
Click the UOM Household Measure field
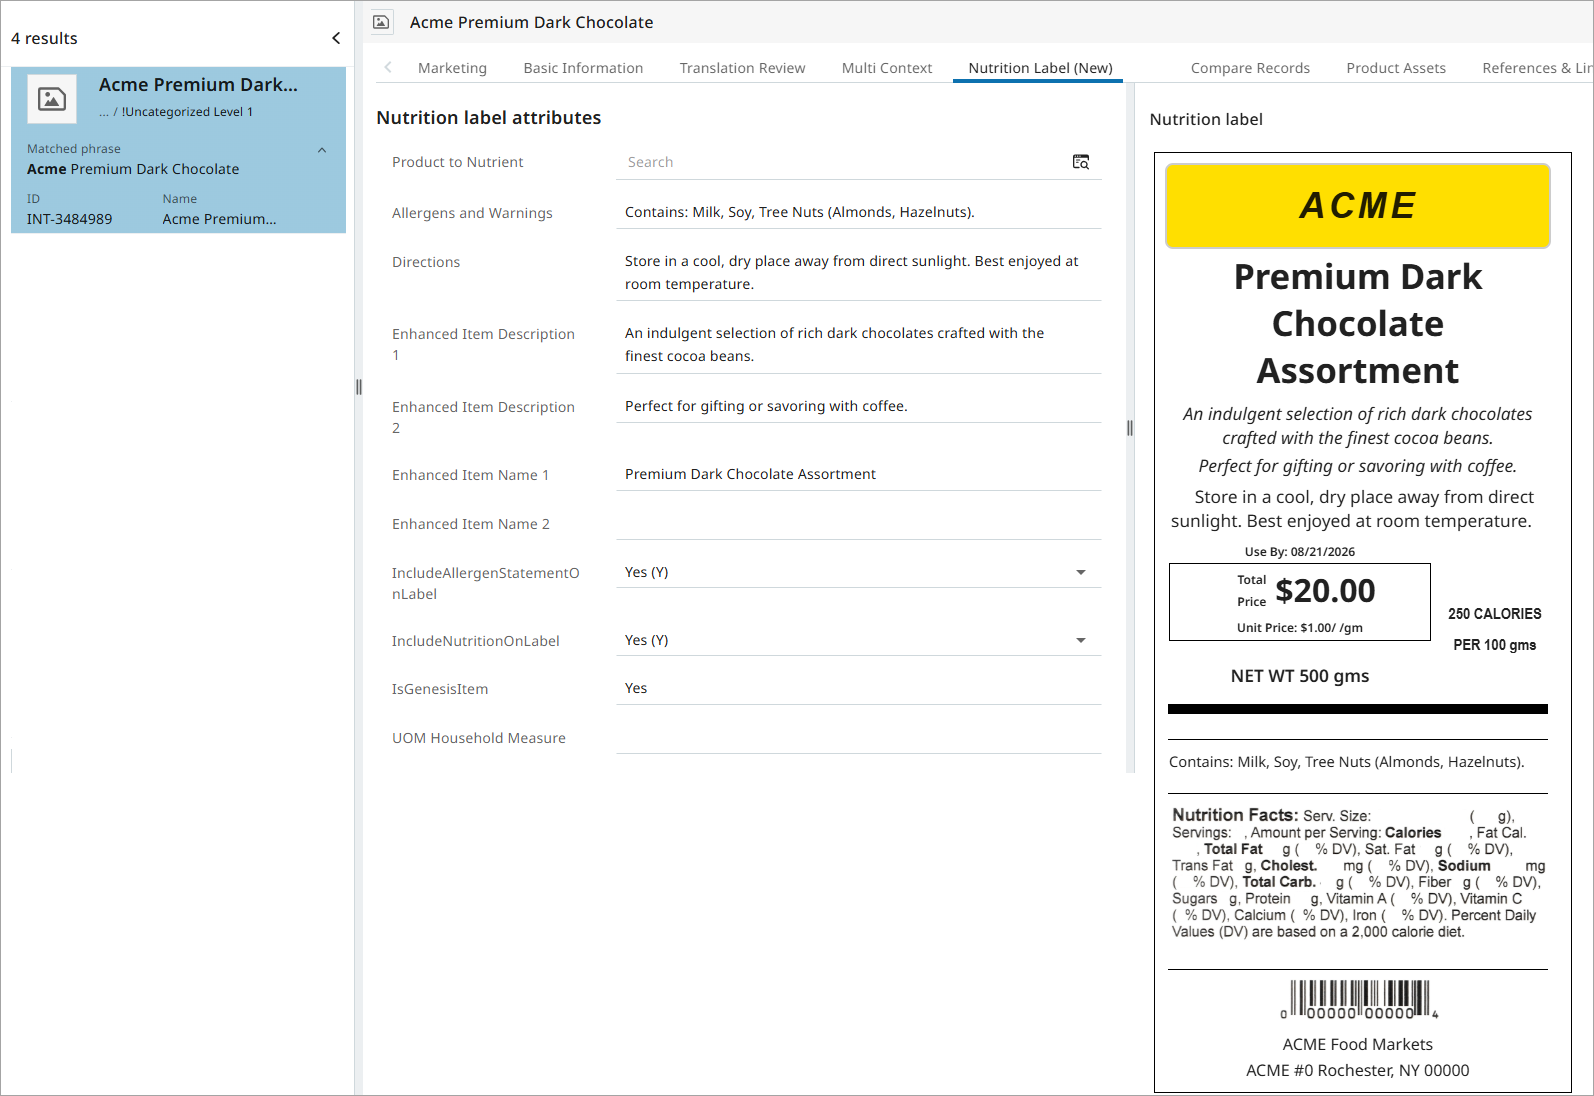pos(859,737)
